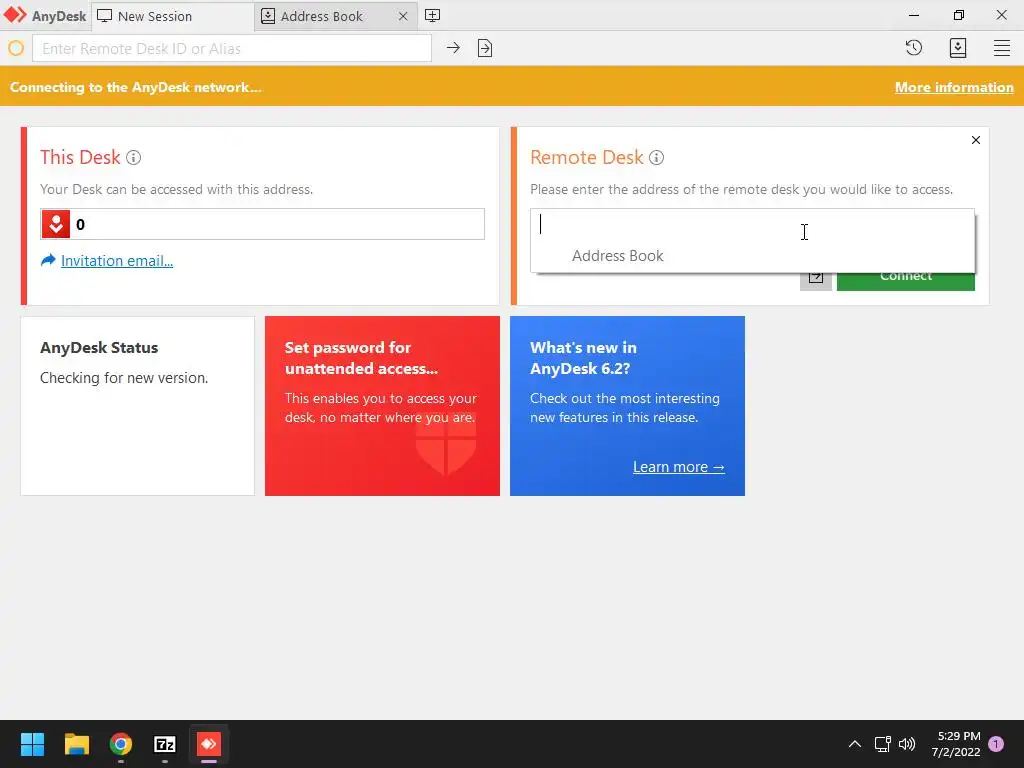This screenshot has width=1024, height=768.
Task: Open the volume tray icon
Action: pos(907,744)
